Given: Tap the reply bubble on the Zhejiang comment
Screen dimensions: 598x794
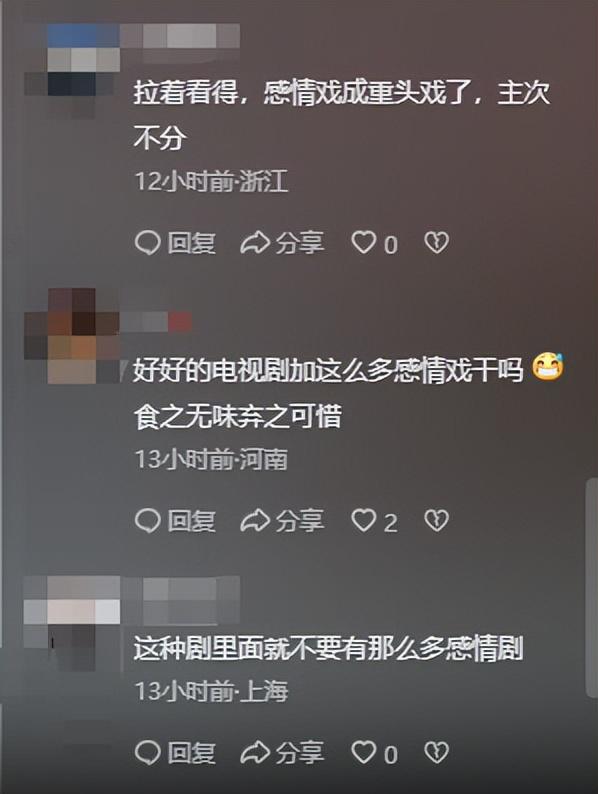Looking at the screenshot, I should 147,243.
